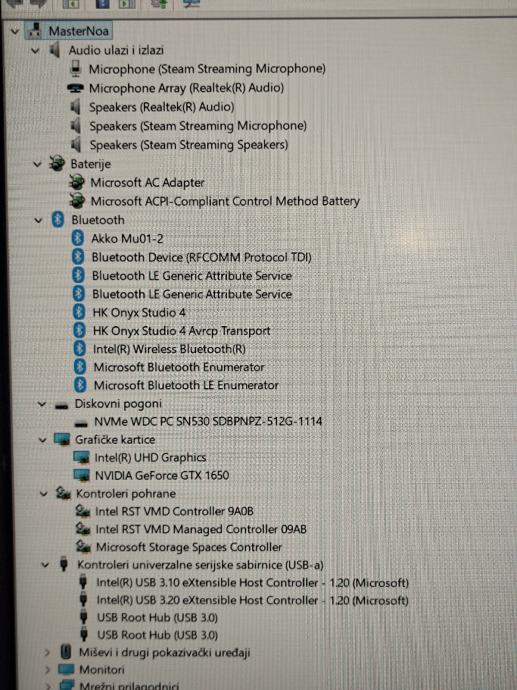Click the Grafičke kartice display adapter icon
This screenshot has height=690, width=517.
(62, 439)
